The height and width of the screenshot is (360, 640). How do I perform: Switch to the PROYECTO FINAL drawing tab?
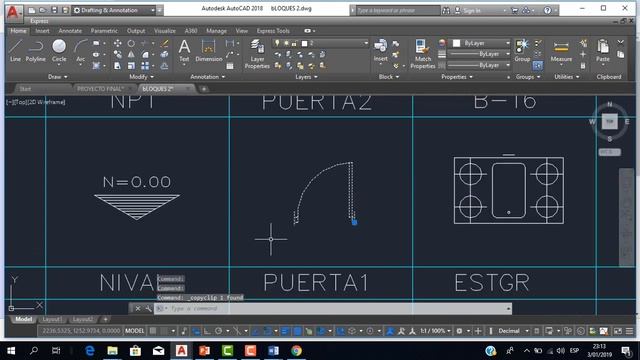pos(100,89)
